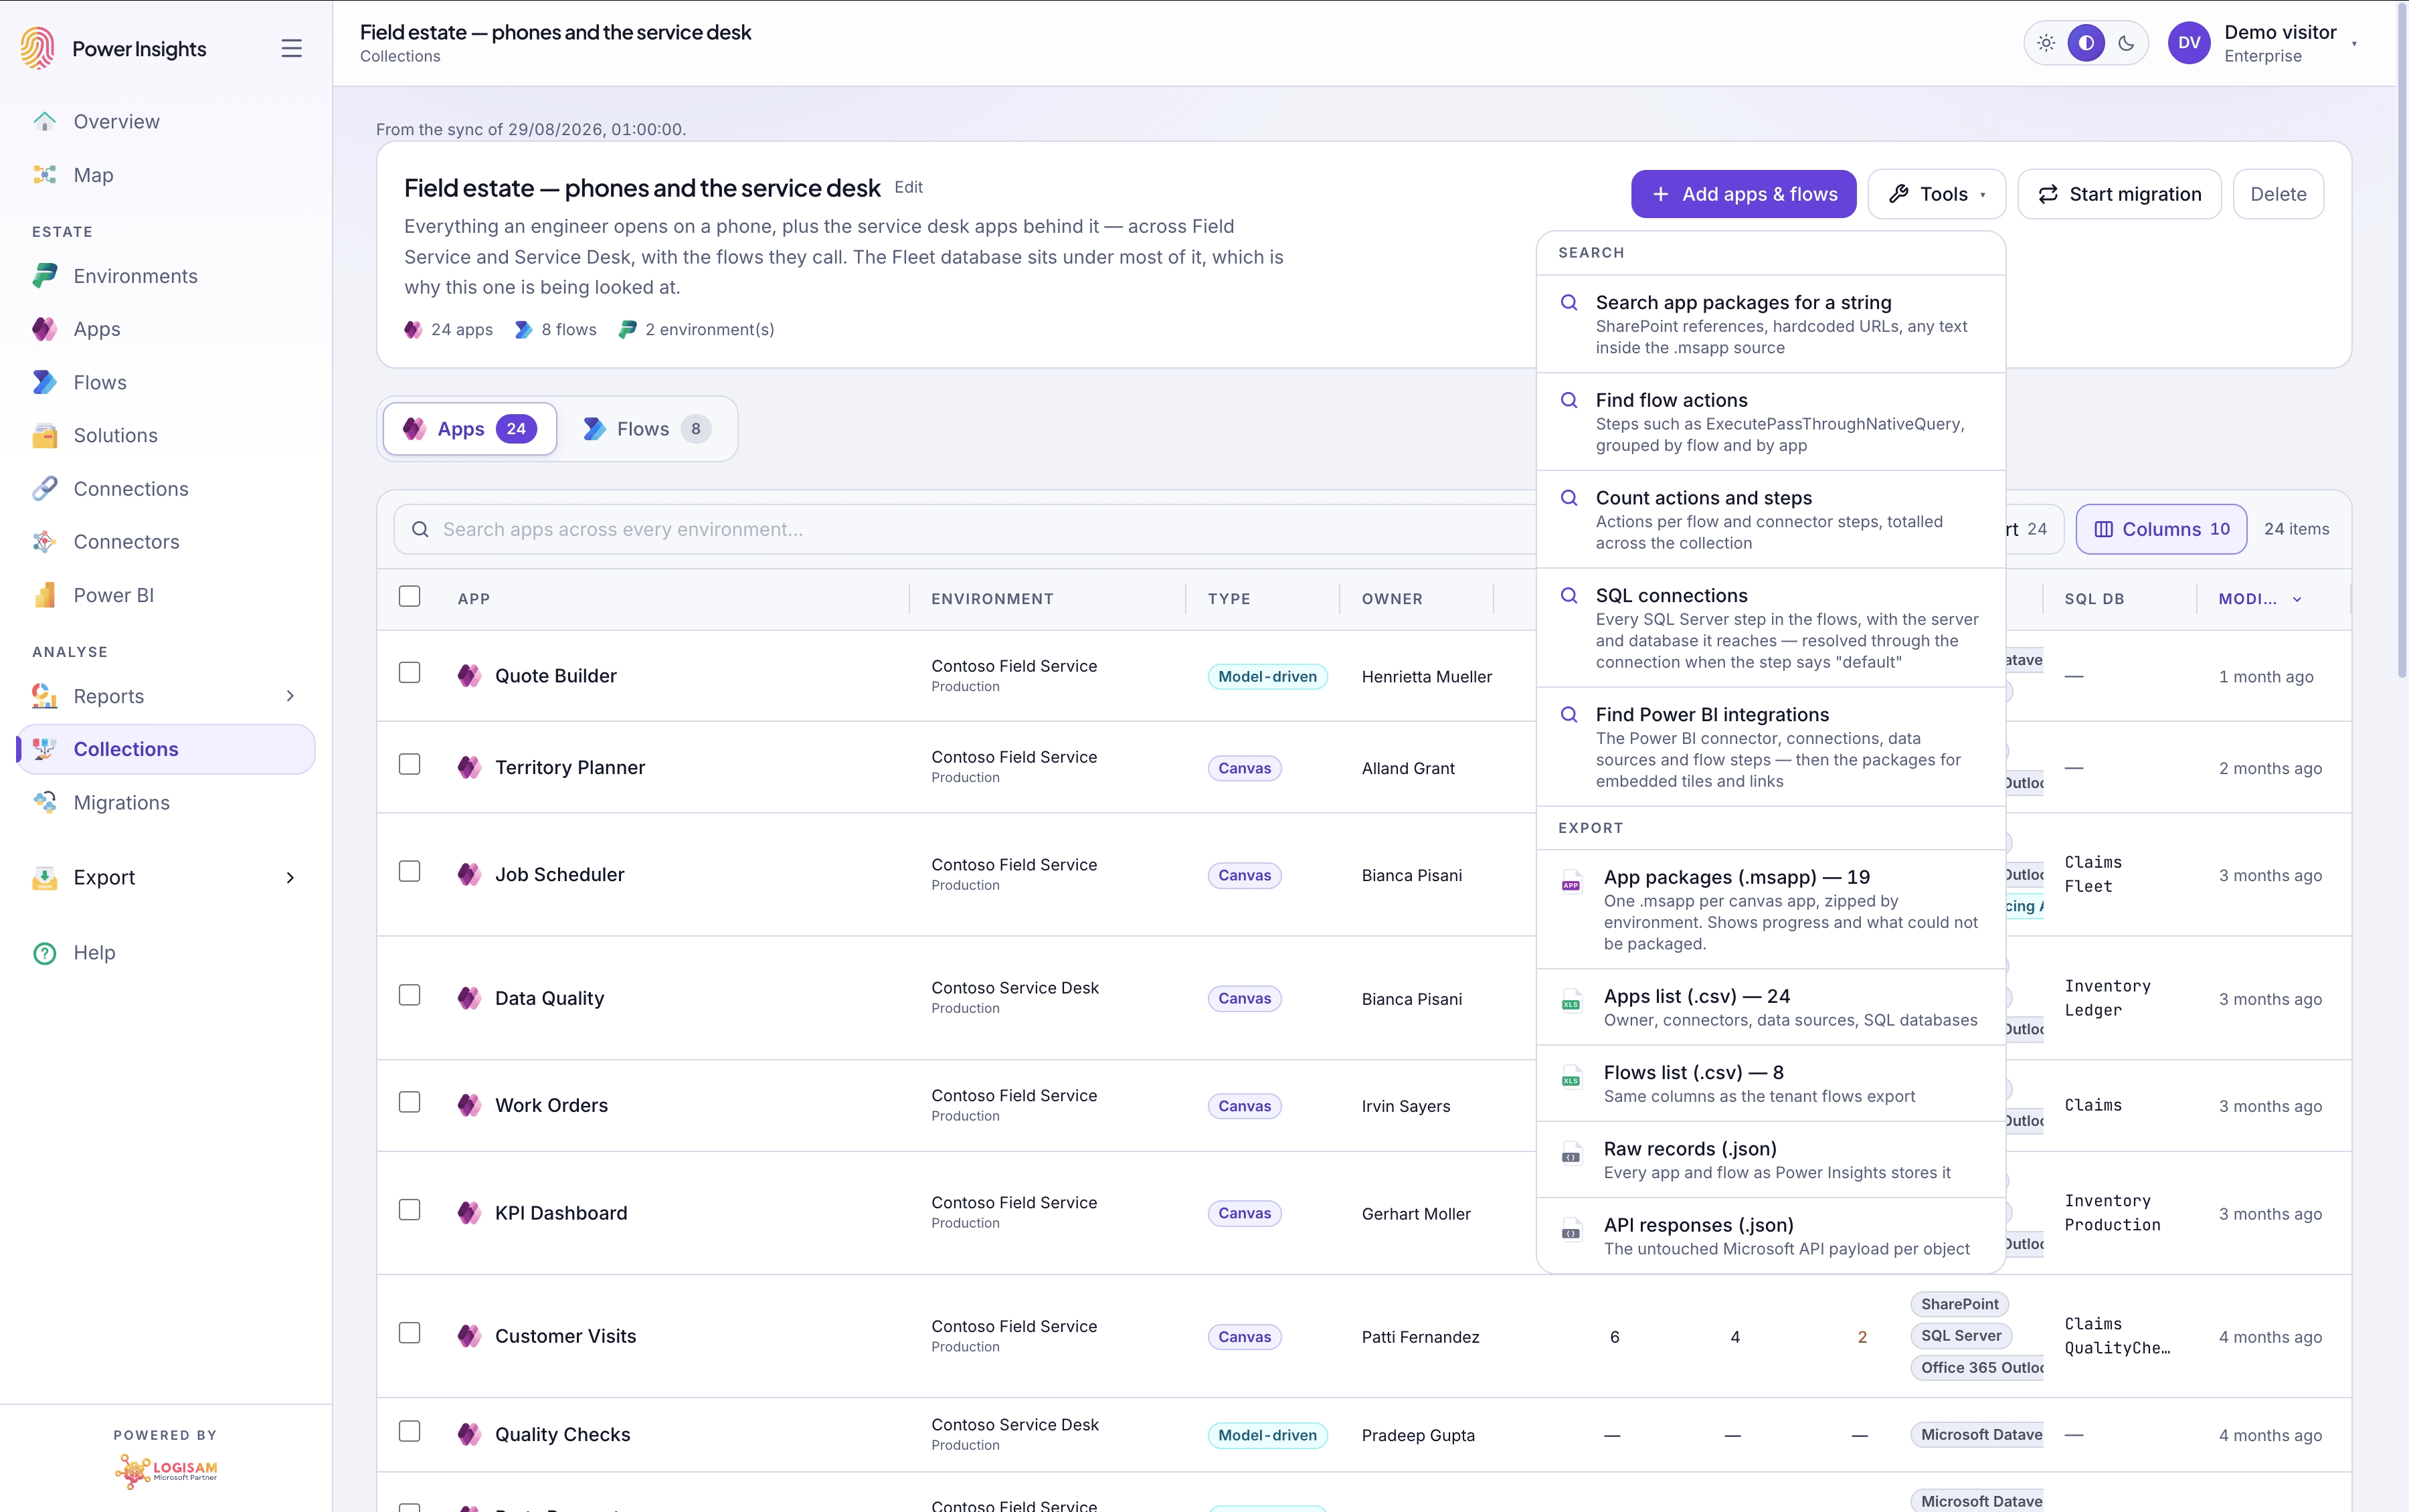Click the Delete collection button
This screenshot has height=1512, width=2409.
2278,194
